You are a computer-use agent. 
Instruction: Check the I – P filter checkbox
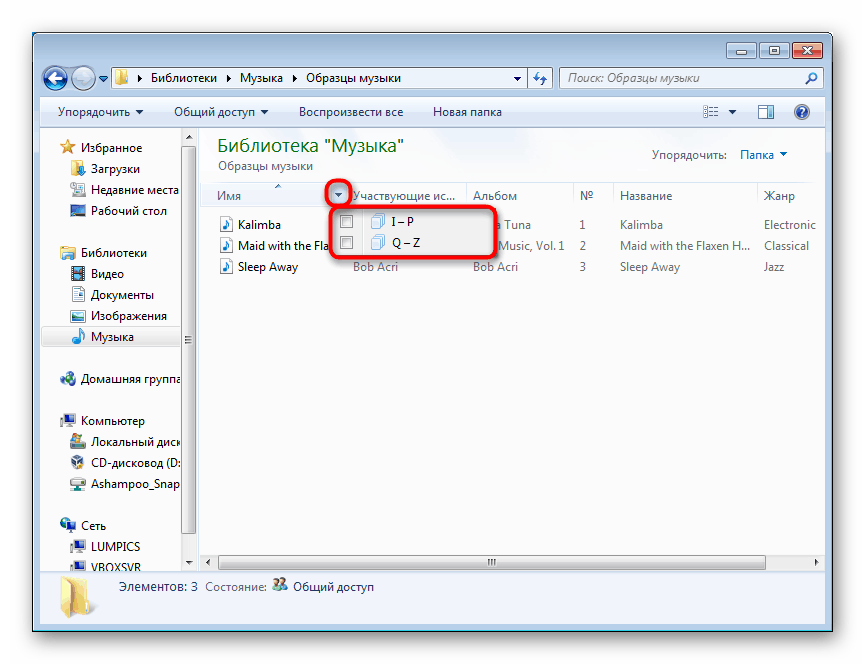(346, 222)
